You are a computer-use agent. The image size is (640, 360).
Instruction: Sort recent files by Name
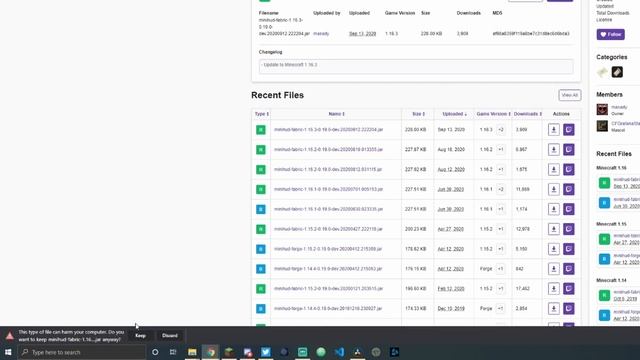tap(337, 114)
